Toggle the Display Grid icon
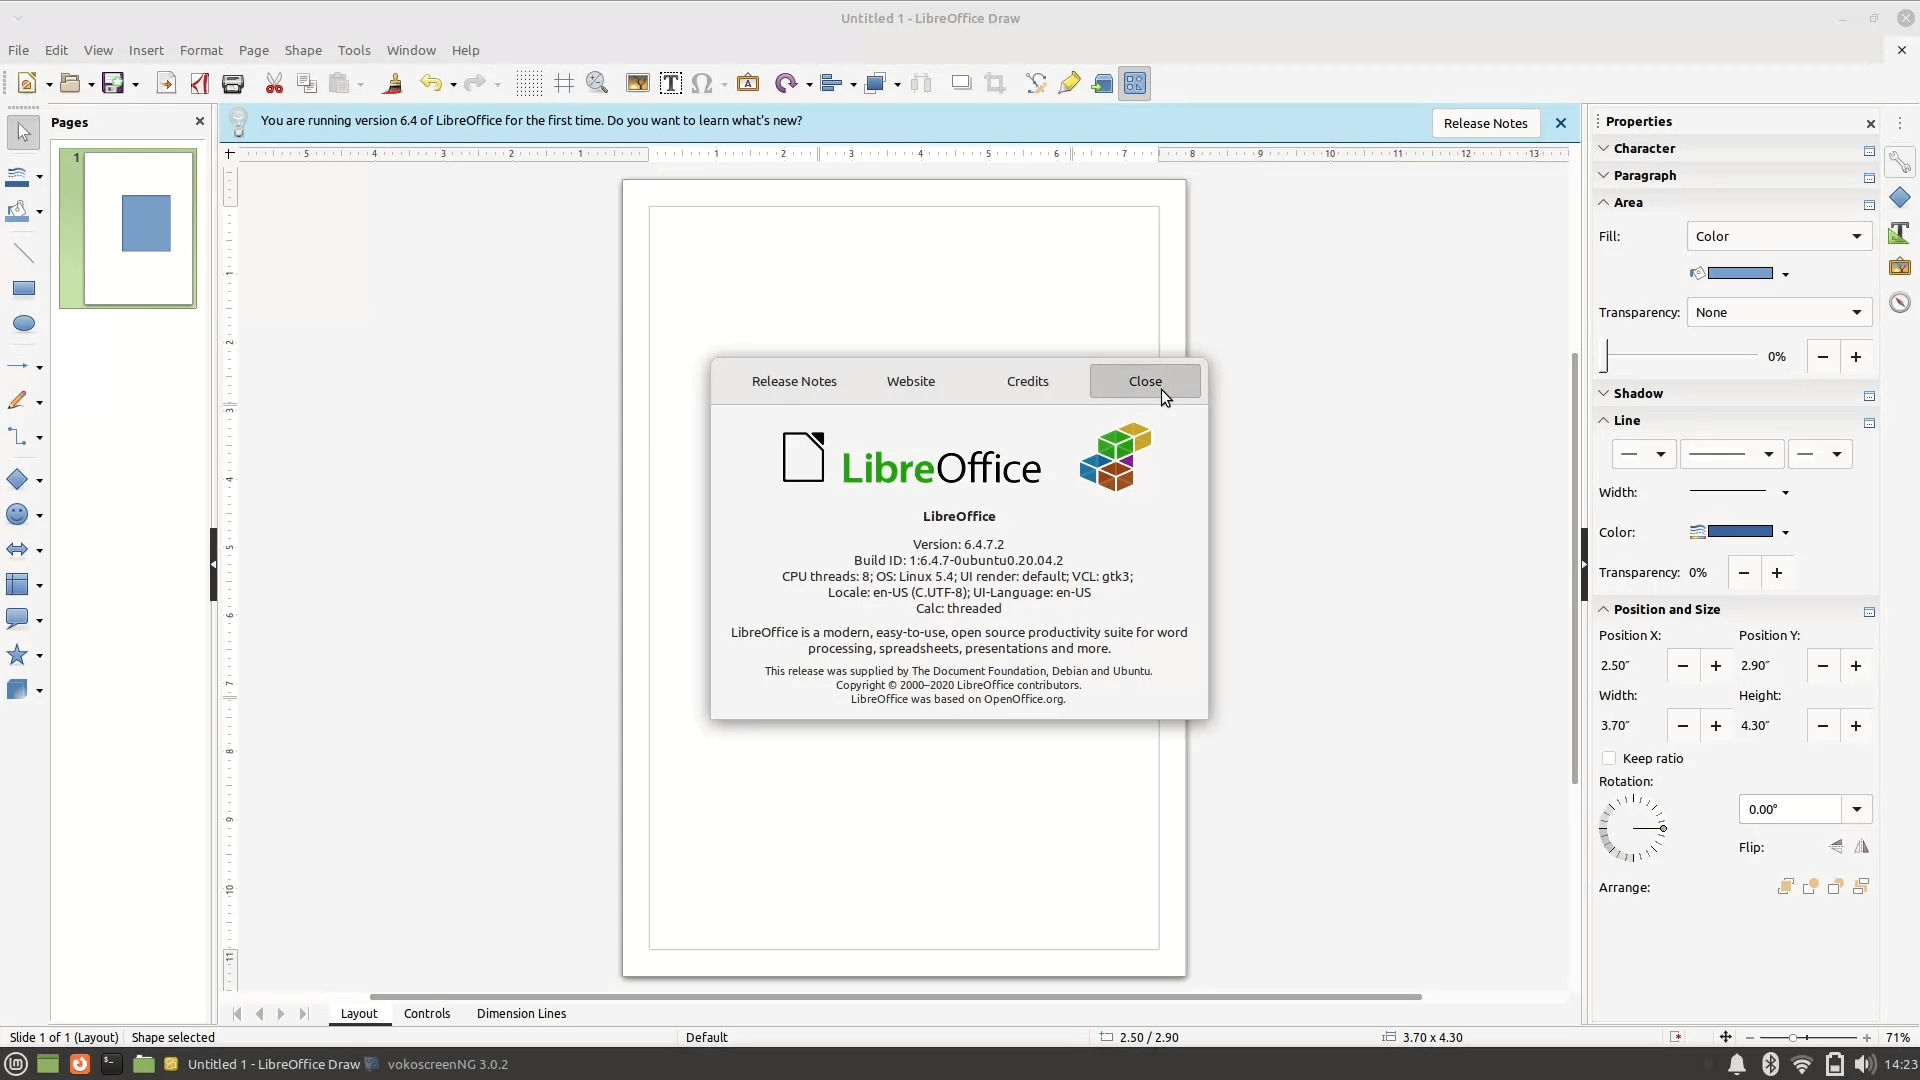Viewport: 1920px width, 1080px height. 529,84
